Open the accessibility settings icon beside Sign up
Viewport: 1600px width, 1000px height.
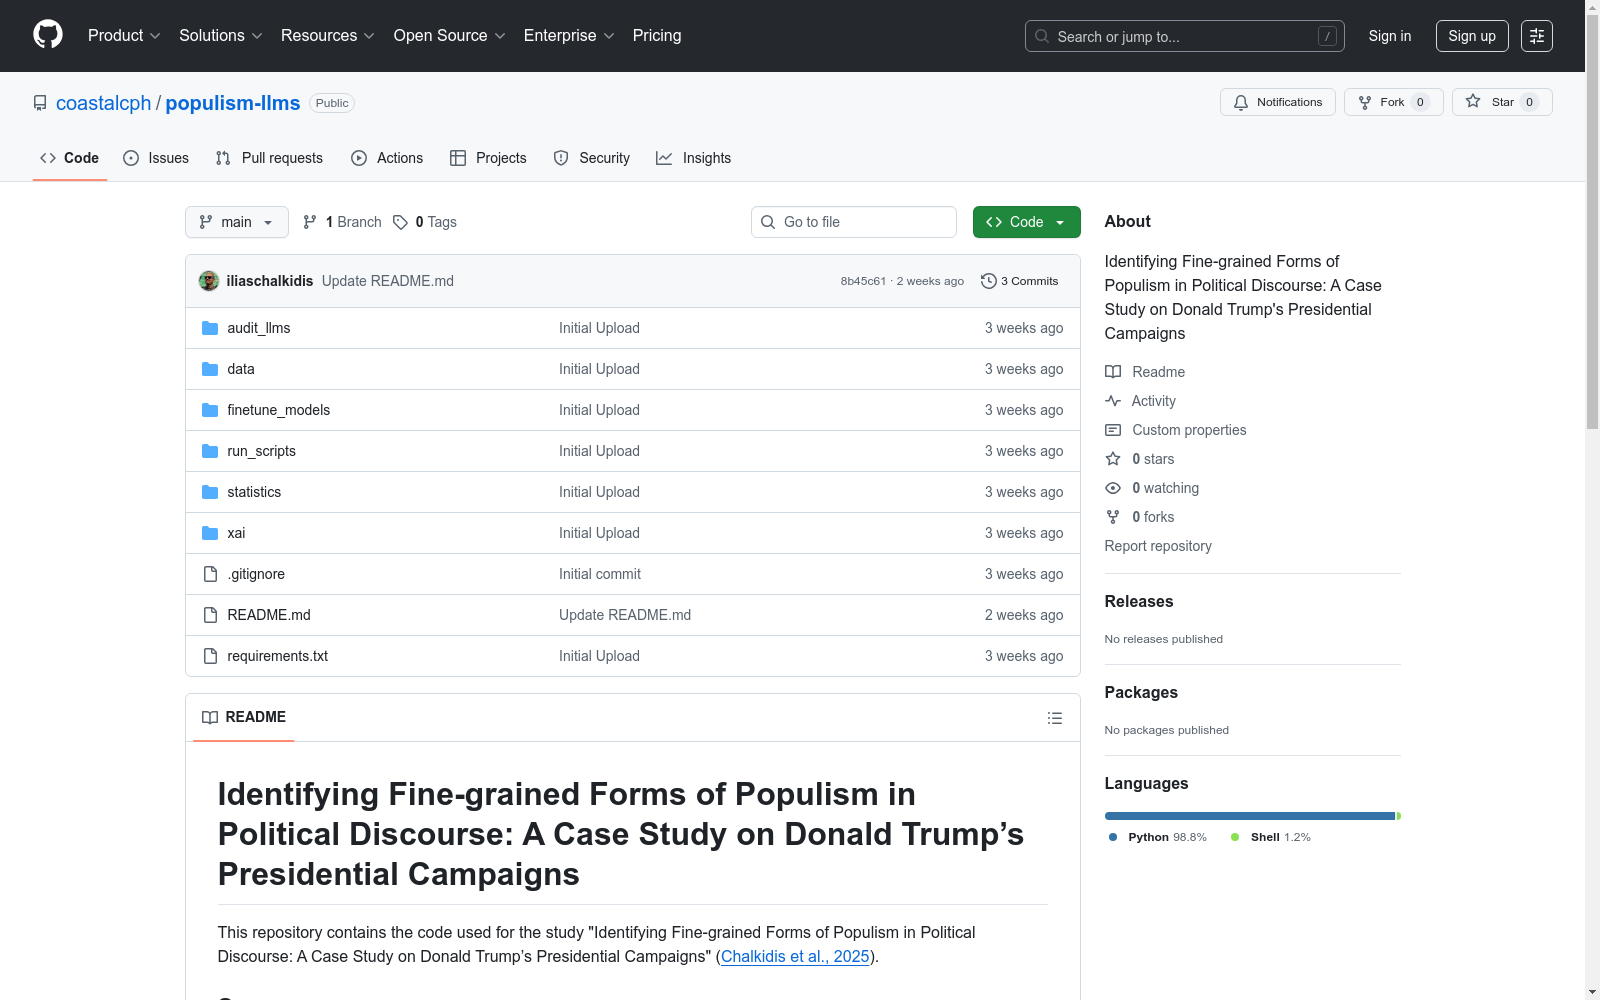[1537, 36]
